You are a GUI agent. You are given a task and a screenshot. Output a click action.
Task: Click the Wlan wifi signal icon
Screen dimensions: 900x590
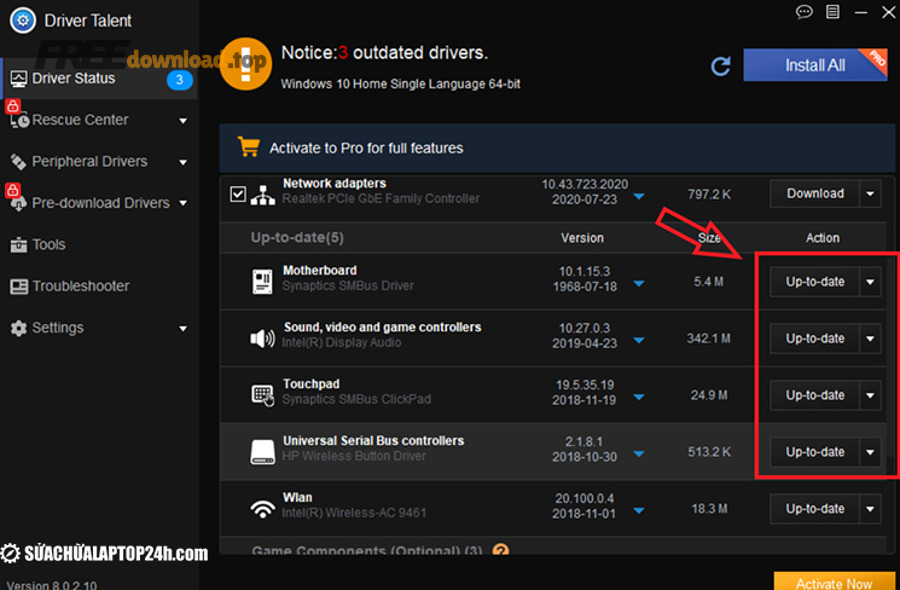pyautogui.click(x=263, y=509)
